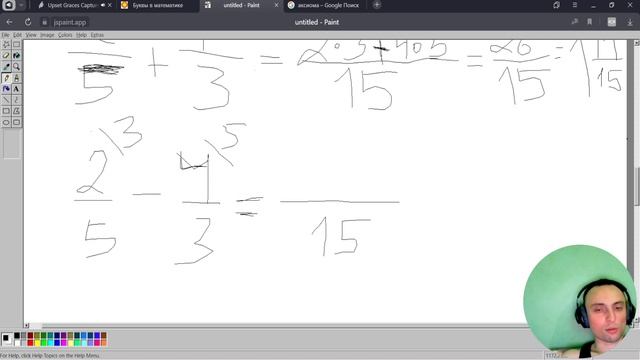Viewport: 640px width, 360px height.
Task: Pick the bright blue color swatch
Action: click(57, 342)
